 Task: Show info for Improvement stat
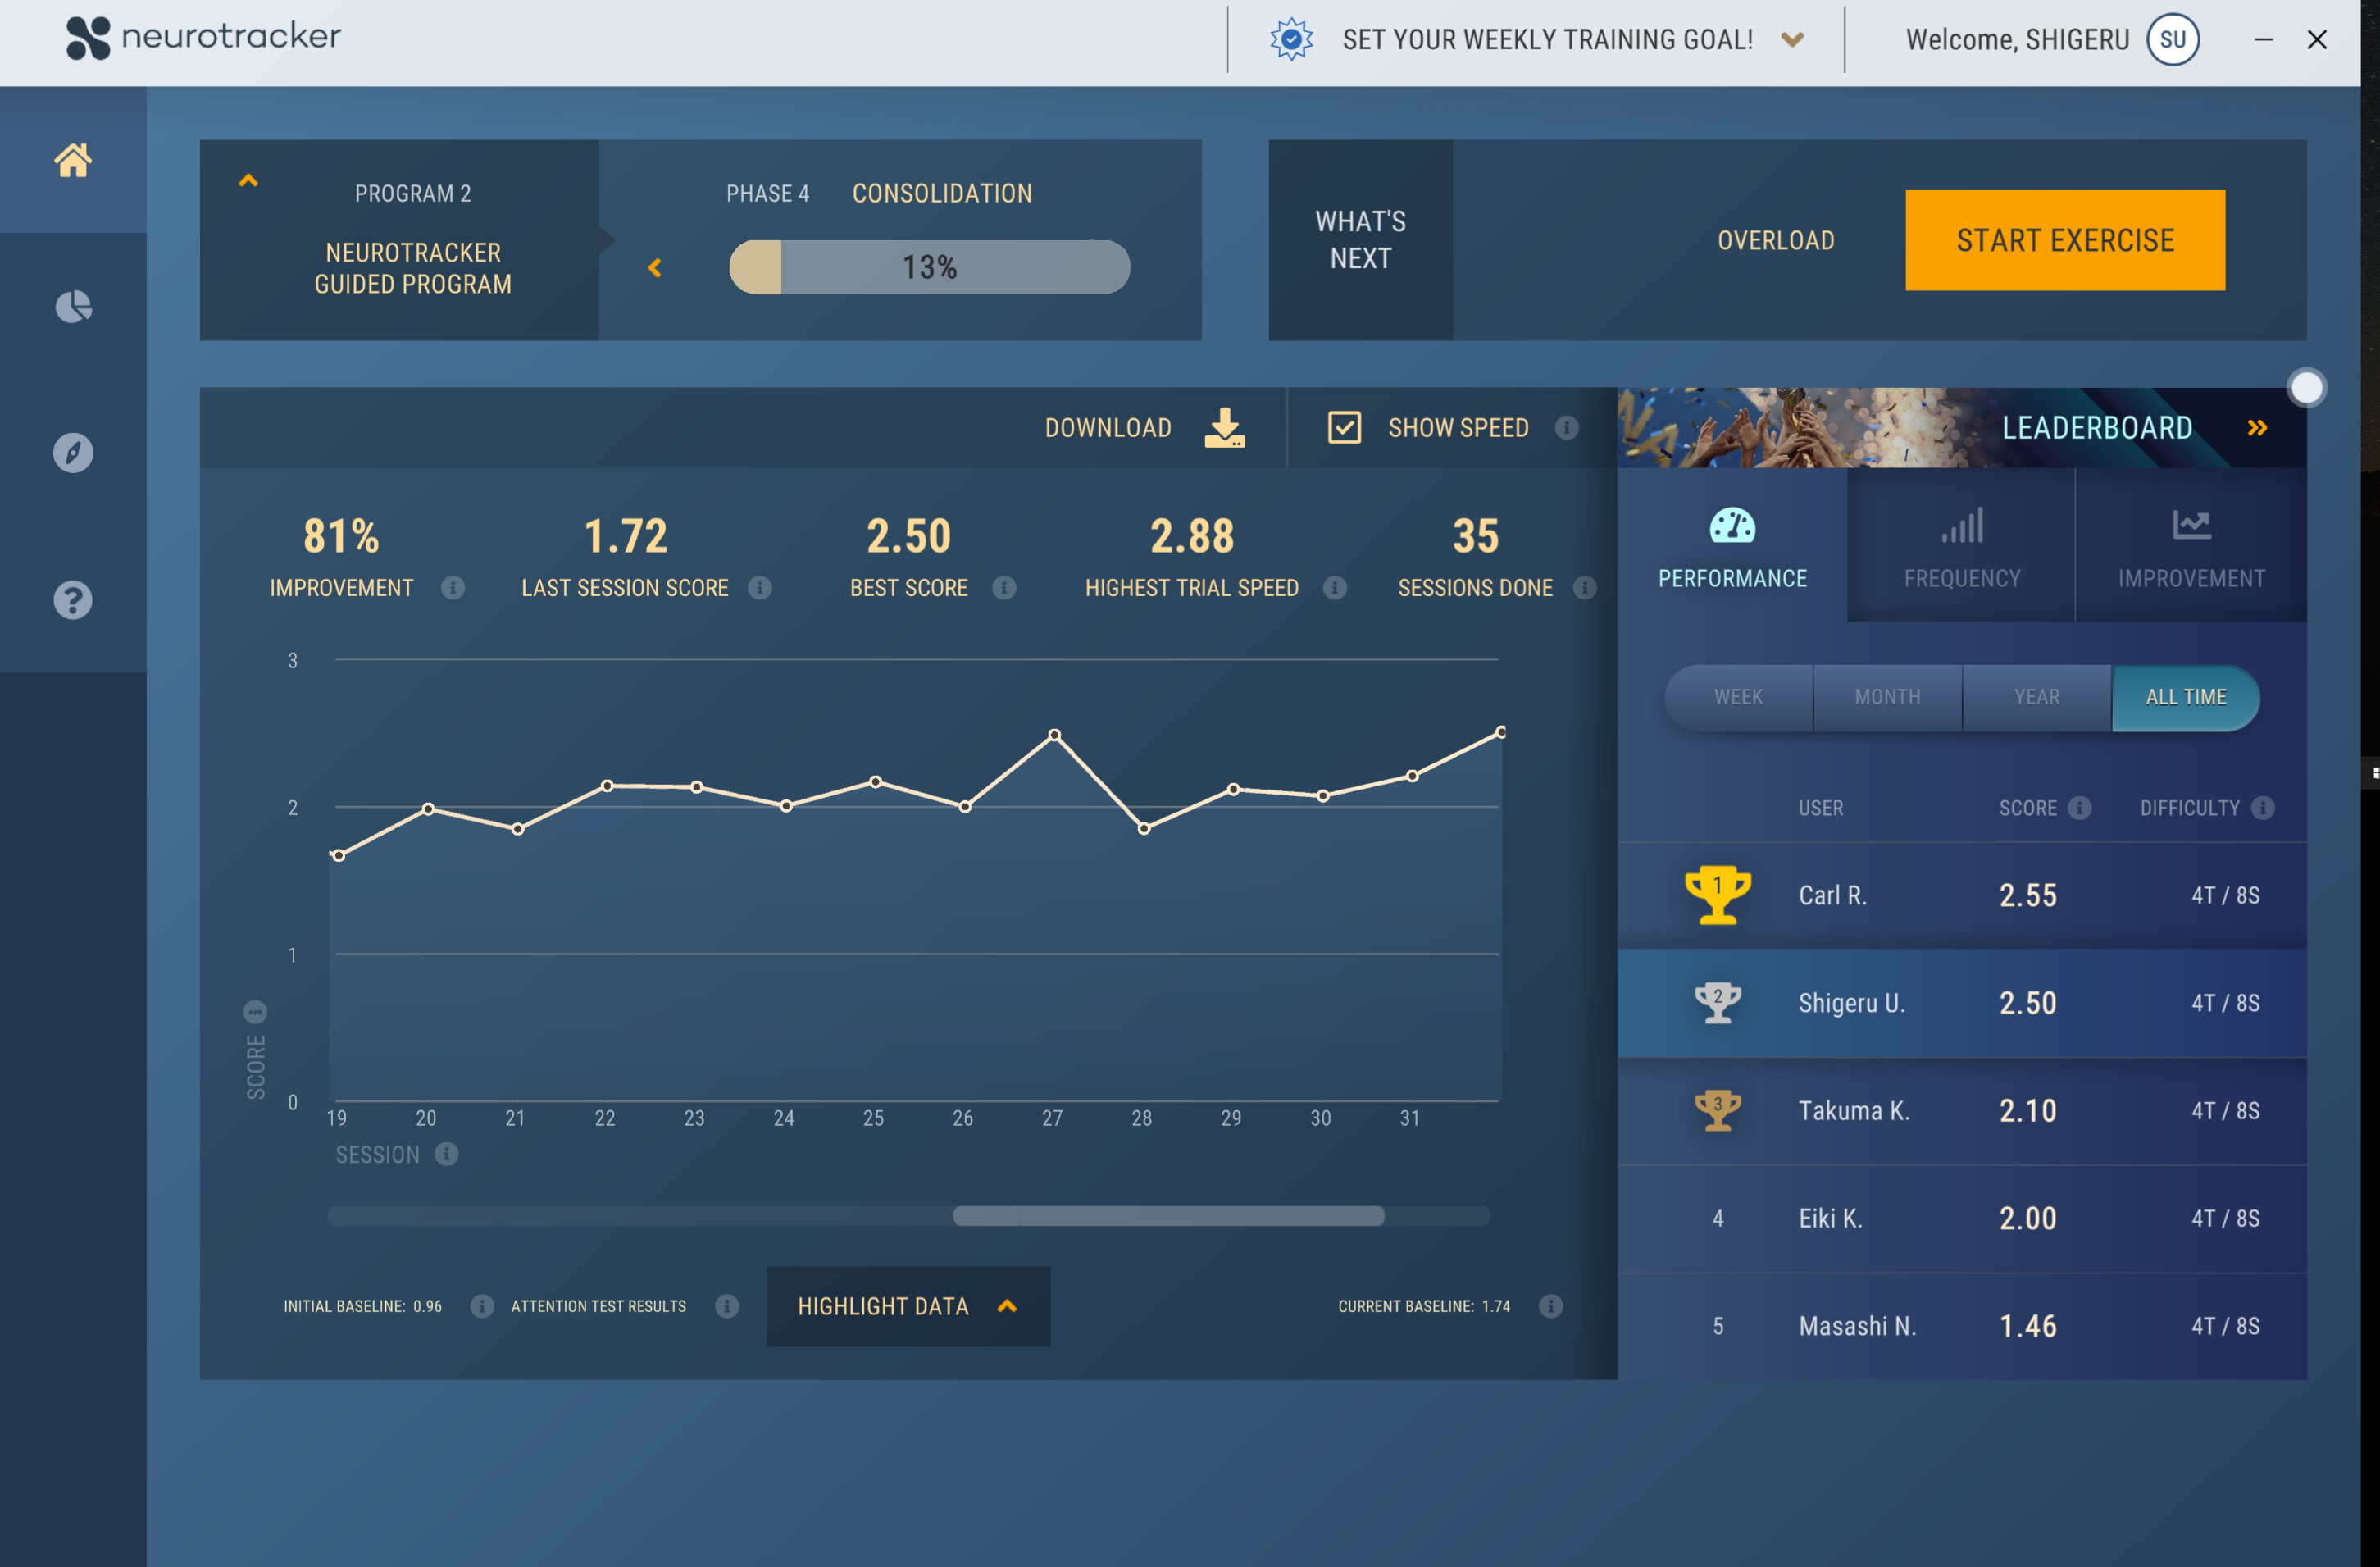[453, 588]
